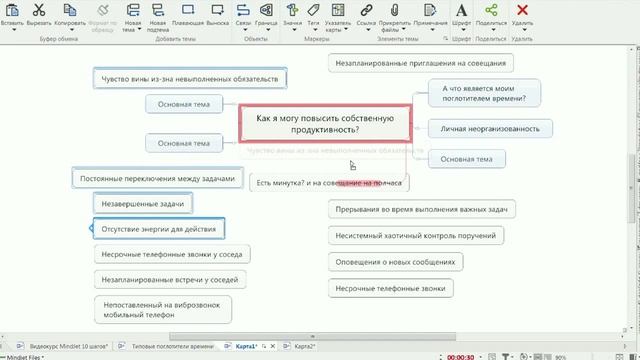The height and width of the screenshot is (360, 640).
Task: Click the Граница (boundary) icon
Action: 266,10
